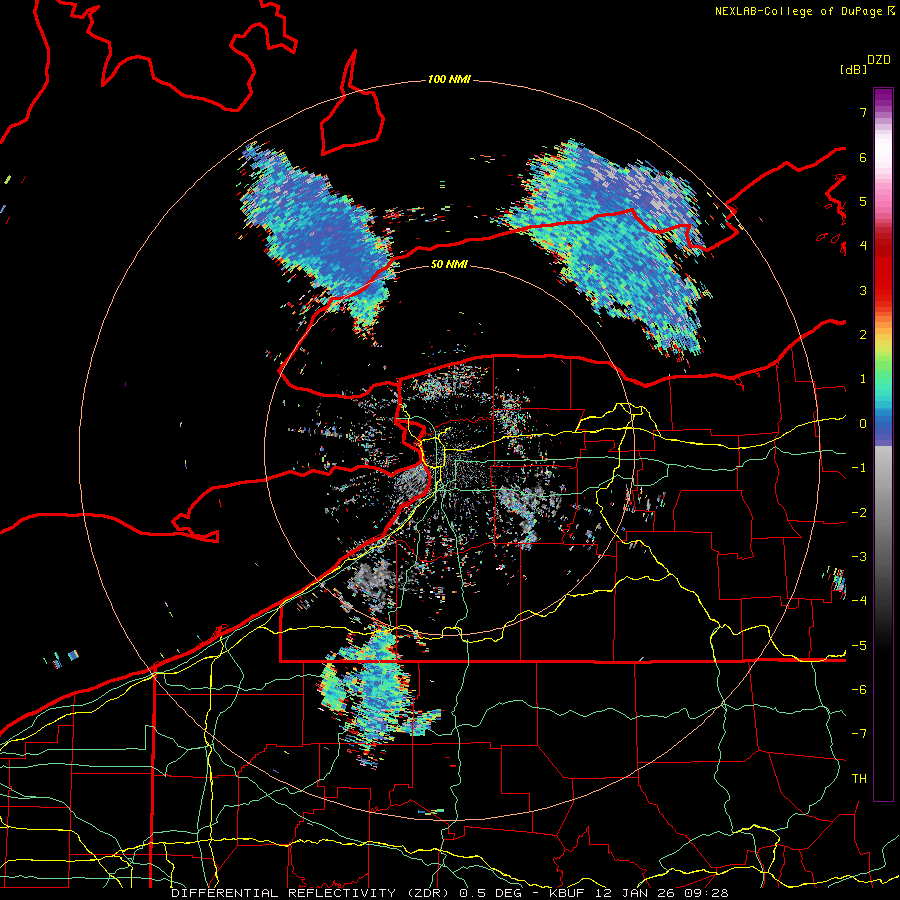The width and height of the screenshot is (900, 900).
Task: Click the KBUF station identifier in footer
Action: point(568,893)
